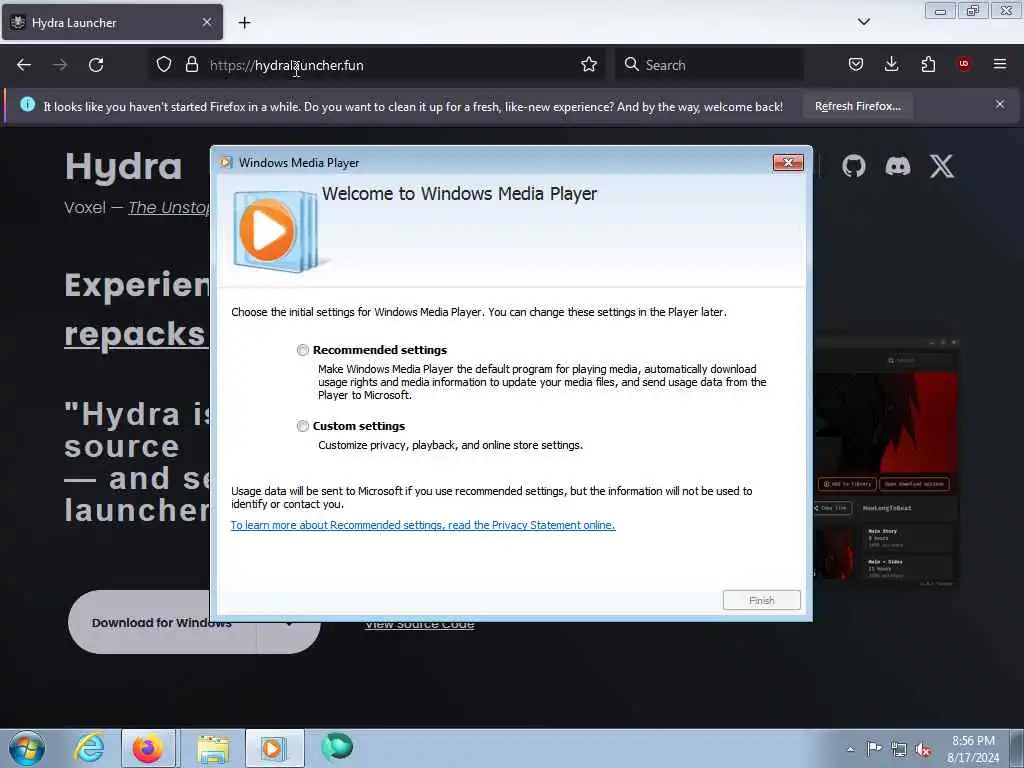Select the Hydra Launcher tab
The width and height of the screenshot is (1024, 768).
pyautogui.click(x=112, y=22)
